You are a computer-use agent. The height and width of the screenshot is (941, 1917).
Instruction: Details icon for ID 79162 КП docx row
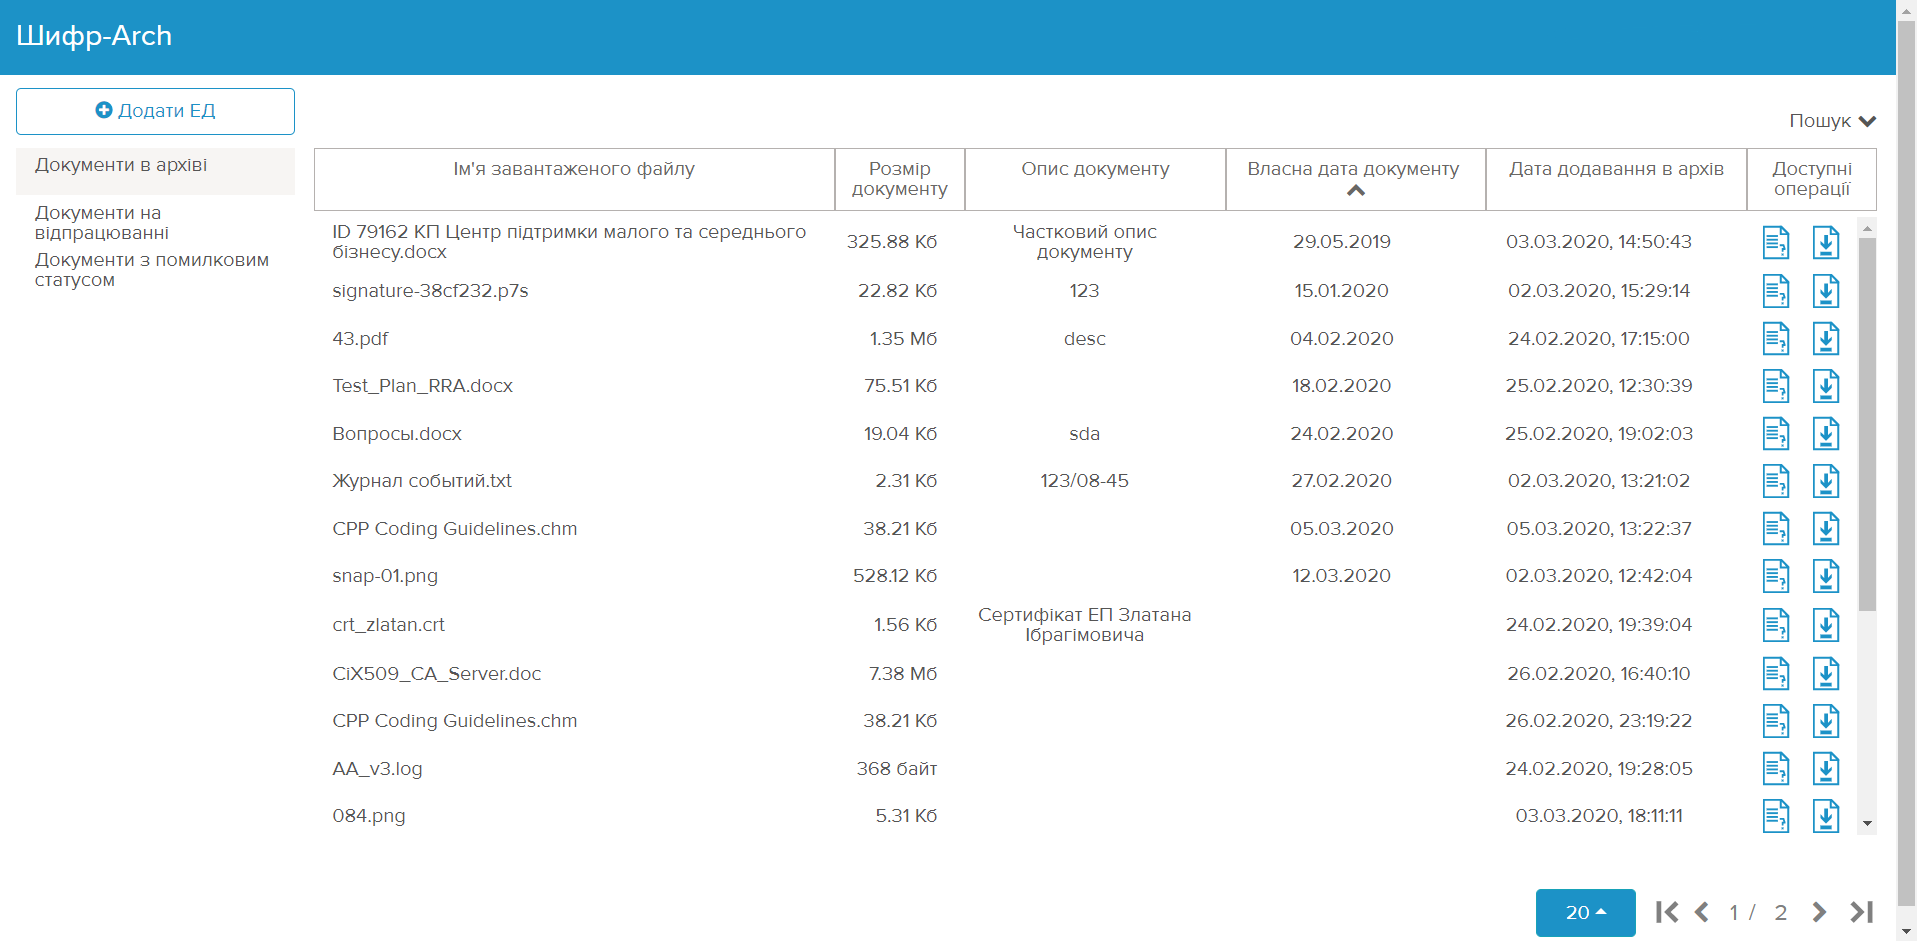pos(1776,242)
